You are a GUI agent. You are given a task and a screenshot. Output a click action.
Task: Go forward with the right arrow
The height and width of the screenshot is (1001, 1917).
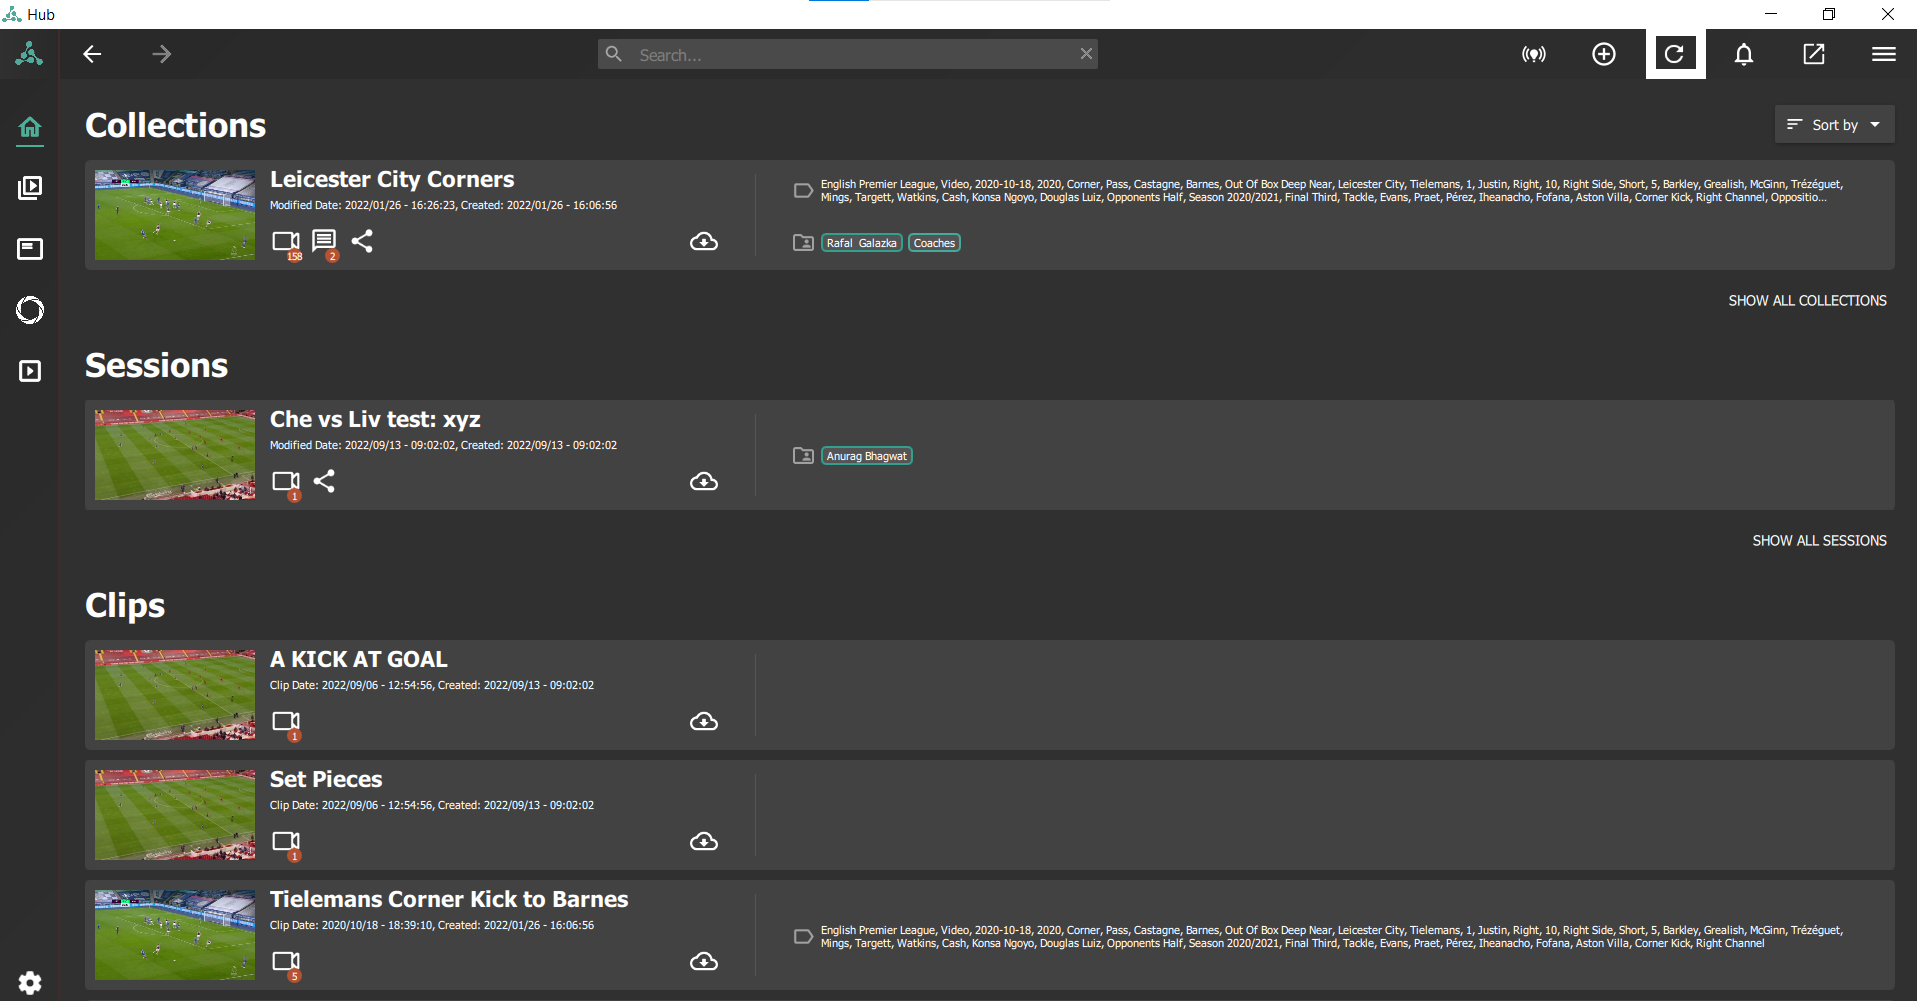[162, 54]
